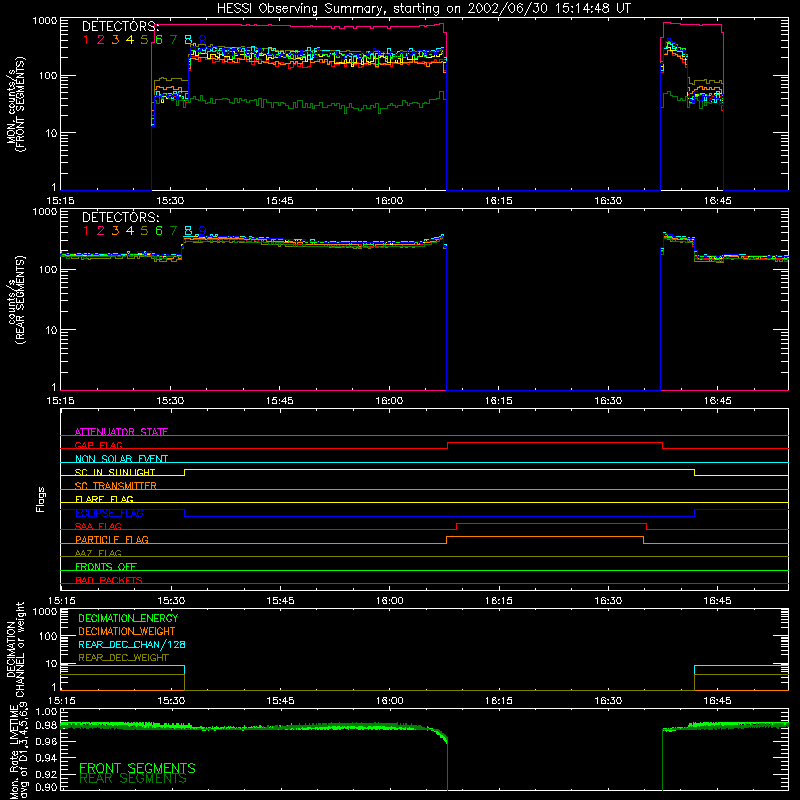Select detector 2 in the front segments legend
The width and height of the screenshot is (800, 800).
(101, 40)
